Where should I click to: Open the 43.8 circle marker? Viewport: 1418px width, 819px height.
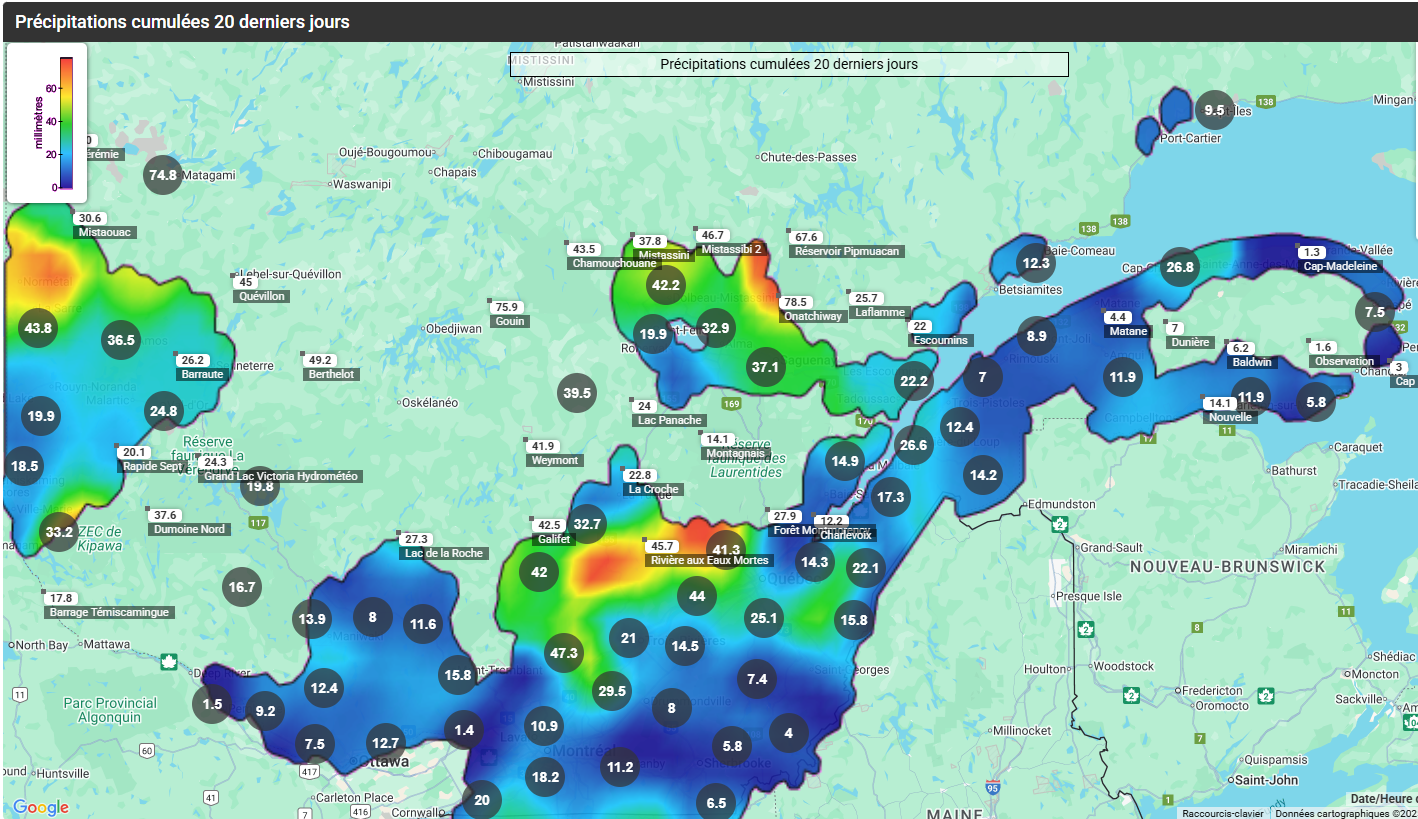(x=39, y=328)
